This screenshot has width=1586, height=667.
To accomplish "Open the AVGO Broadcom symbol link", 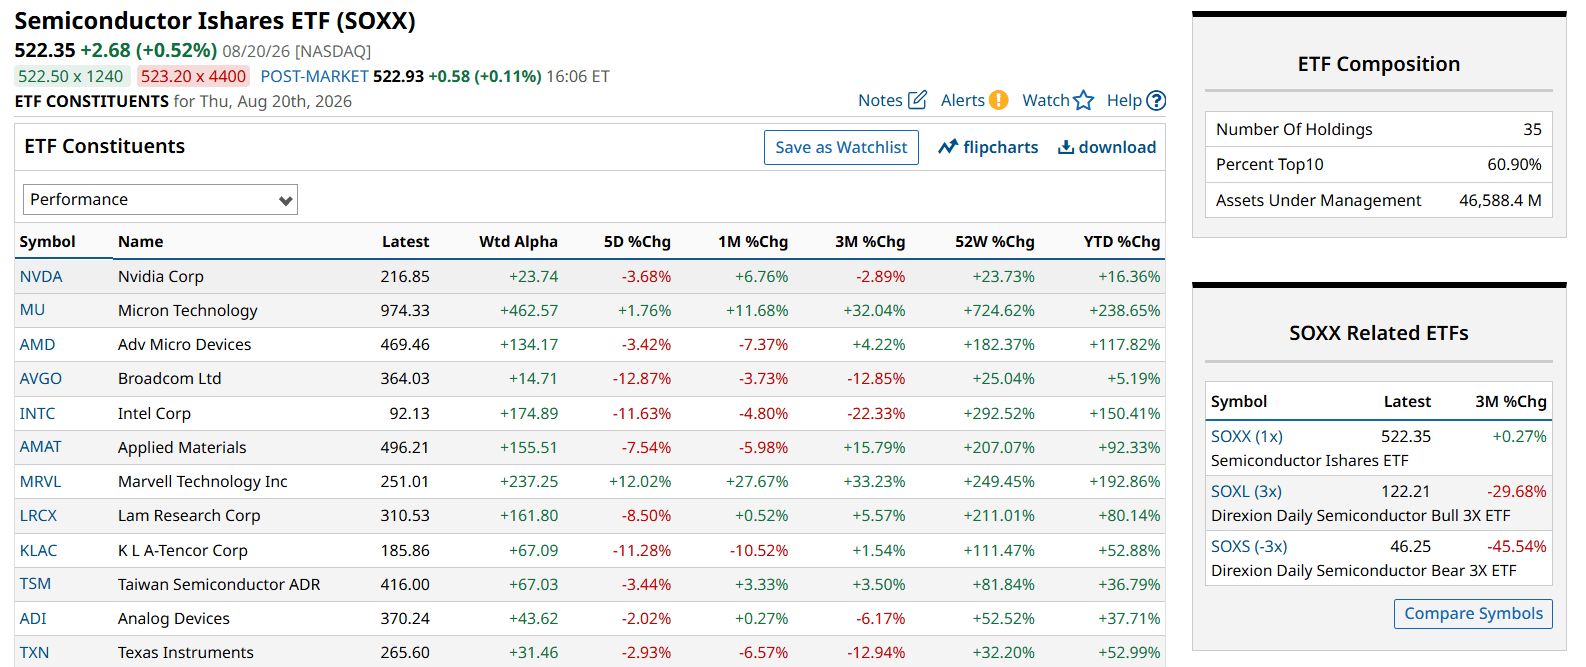I will point(41,378).
